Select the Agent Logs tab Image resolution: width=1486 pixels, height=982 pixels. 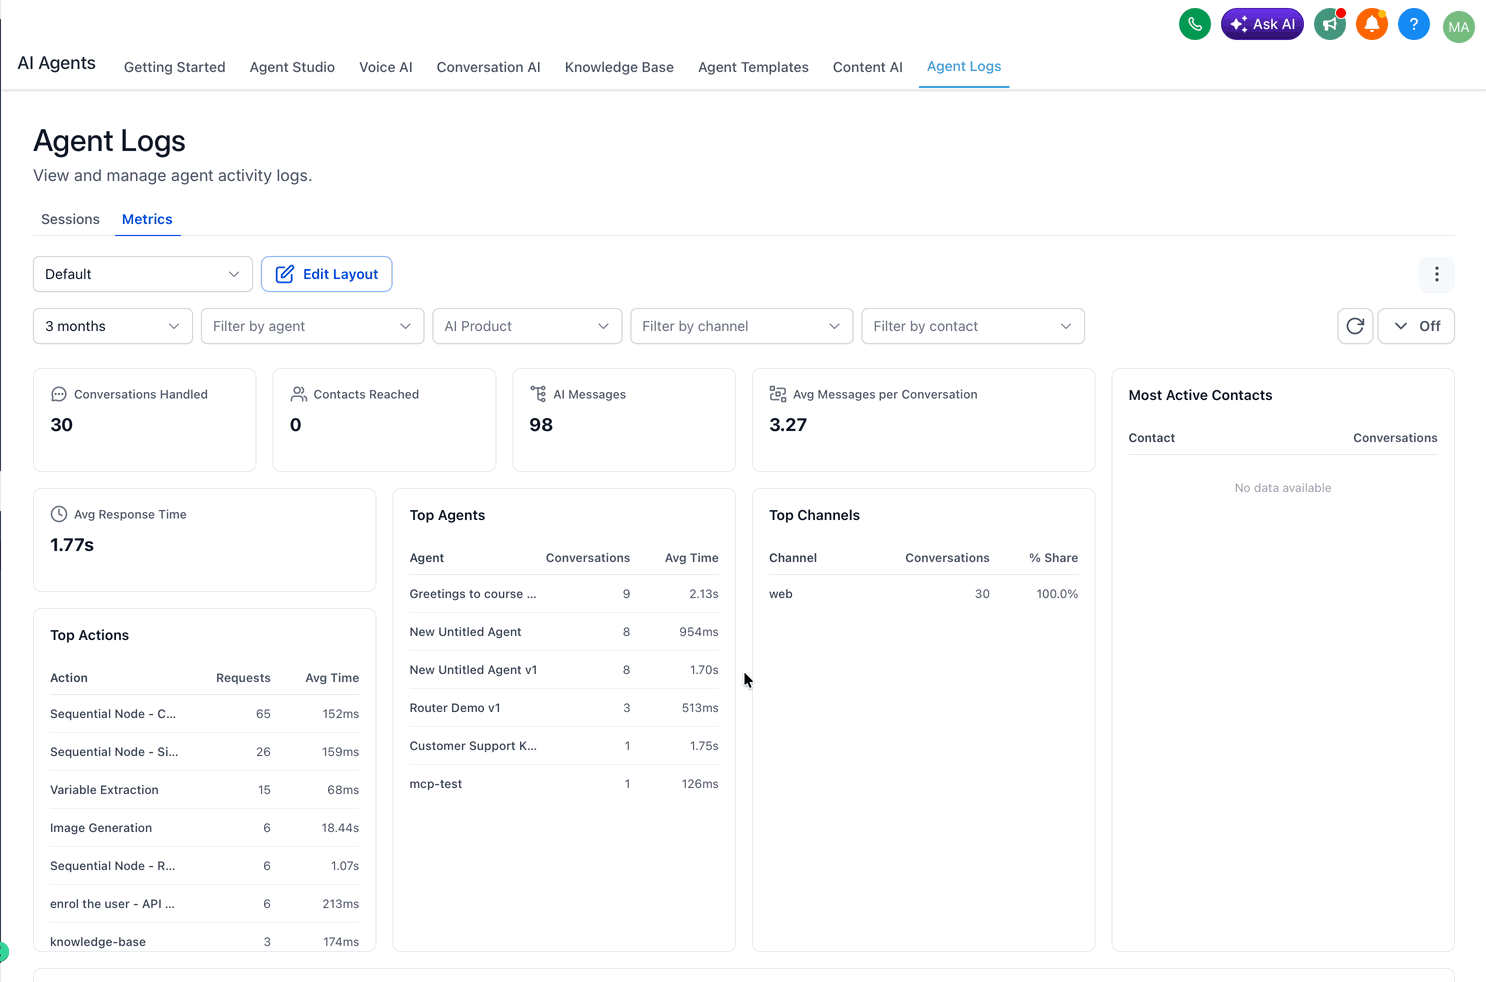coord(964,66)
